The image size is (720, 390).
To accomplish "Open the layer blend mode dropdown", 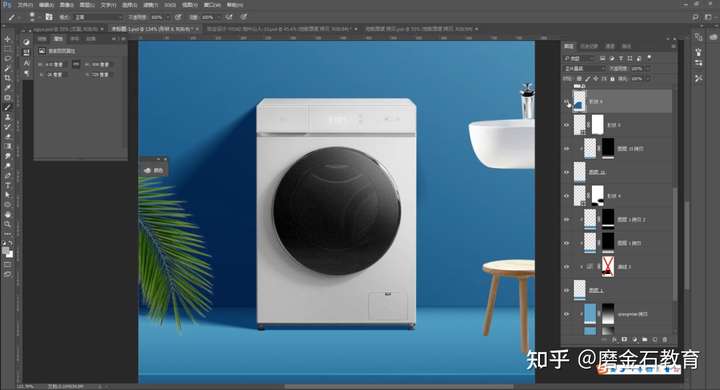I will (585, 68).
